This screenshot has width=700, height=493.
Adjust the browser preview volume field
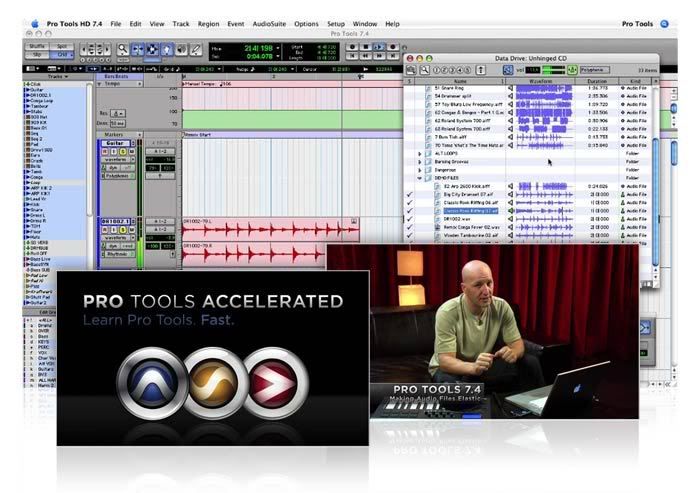click(532, 70)
